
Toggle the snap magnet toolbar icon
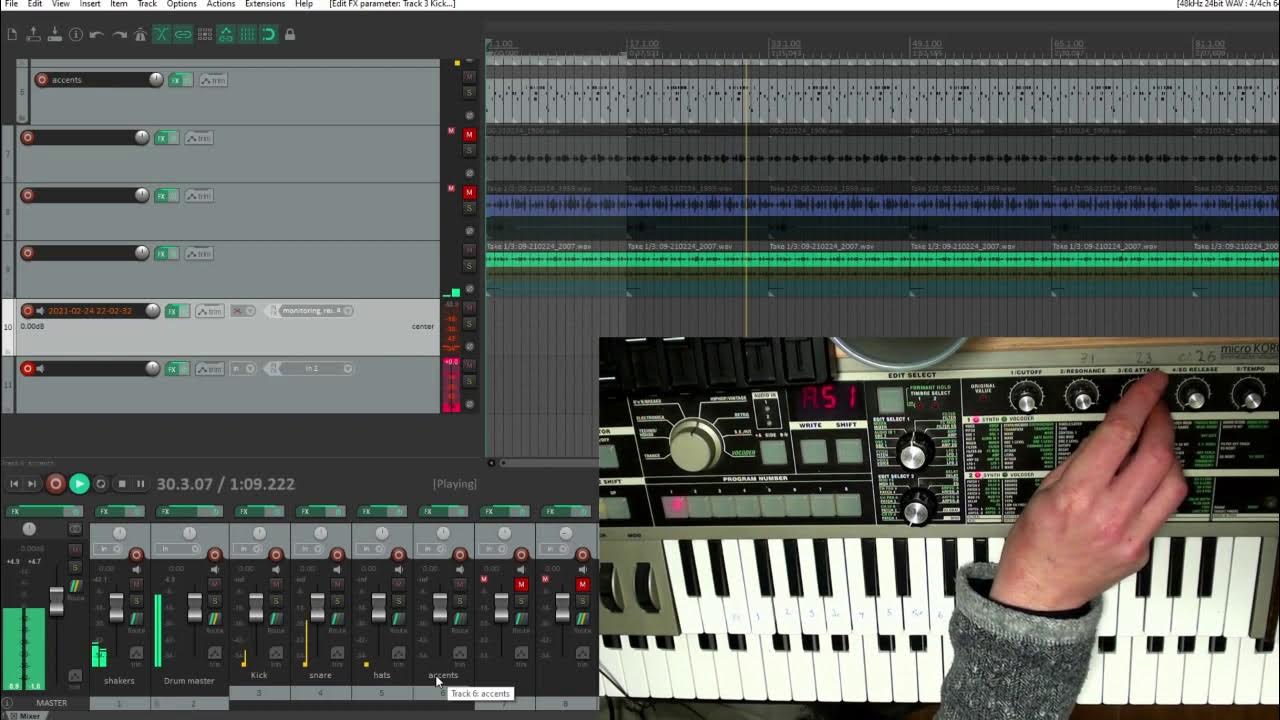tap(268, 34)
